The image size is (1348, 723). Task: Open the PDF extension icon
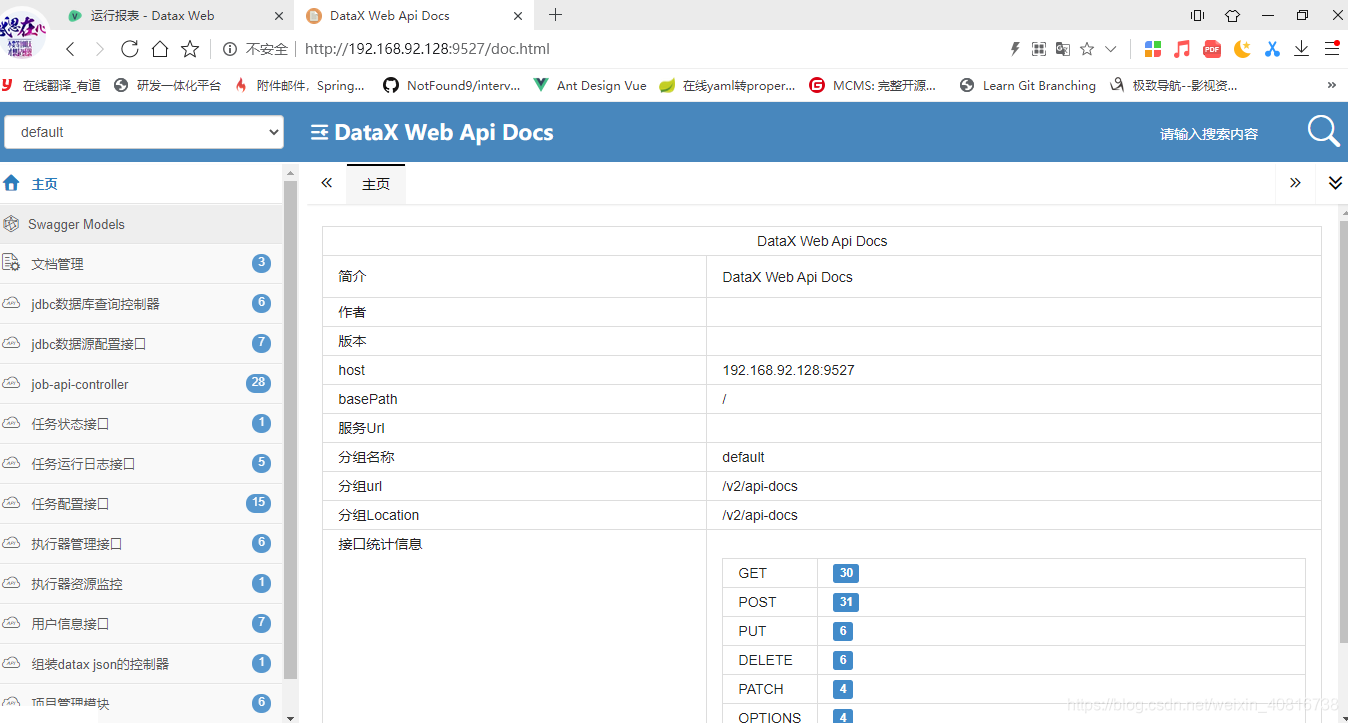click(1212, 49)
